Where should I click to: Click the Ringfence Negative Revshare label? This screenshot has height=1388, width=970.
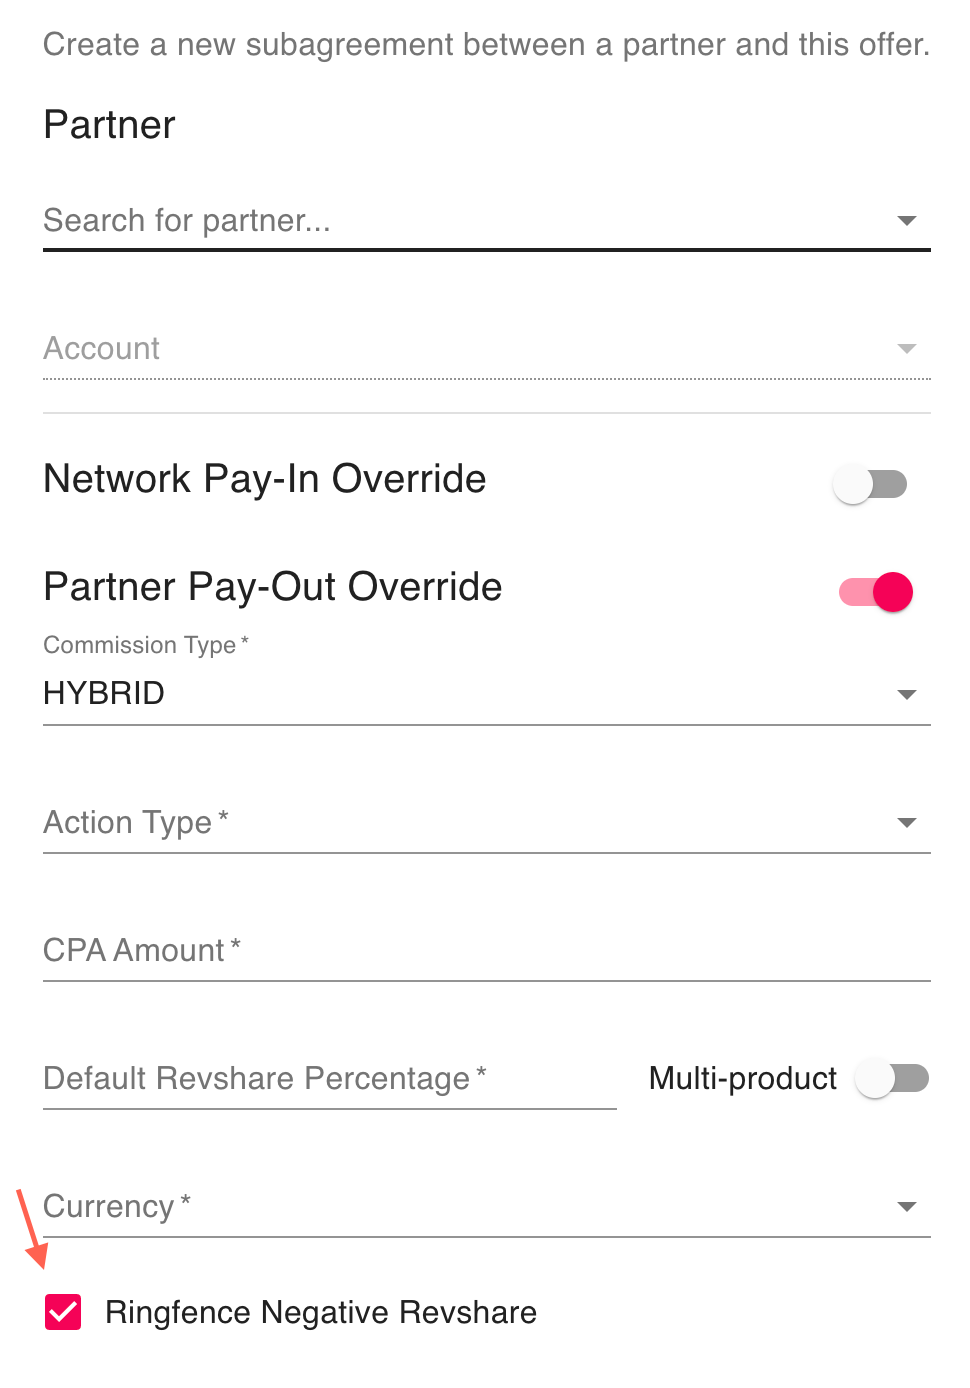point(320,1312)
